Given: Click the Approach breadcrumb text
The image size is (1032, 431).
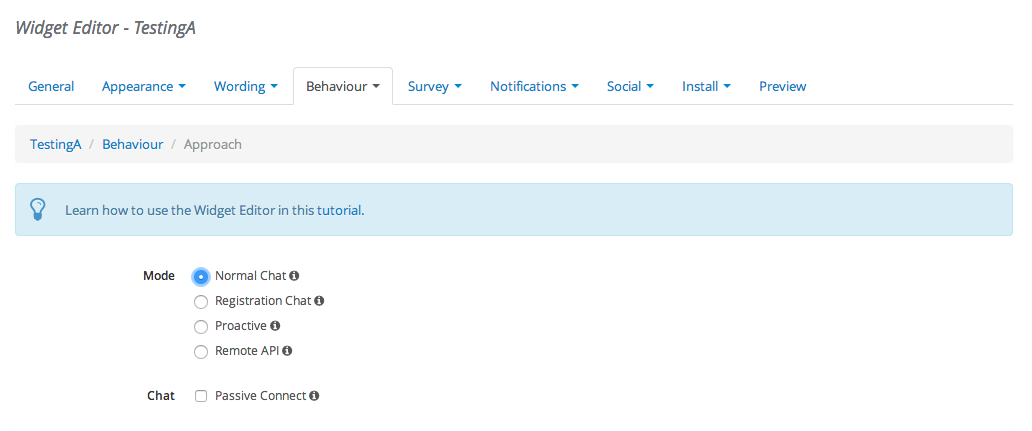Looking at the screenshot, I should coord(213,144).
